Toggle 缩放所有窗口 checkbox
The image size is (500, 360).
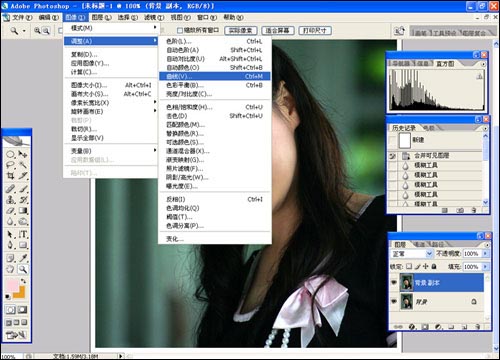pos(180,30)
